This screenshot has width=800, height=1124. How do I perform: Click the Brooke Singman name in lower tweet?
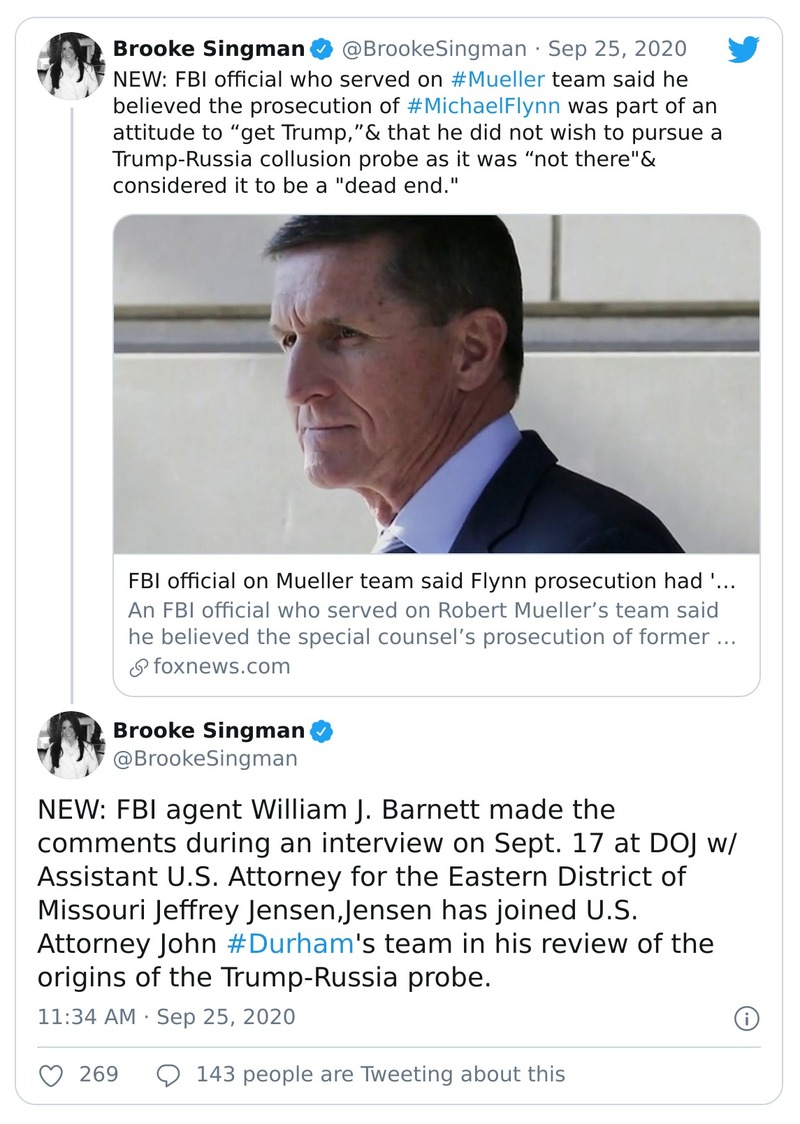(x=208, y=730)
